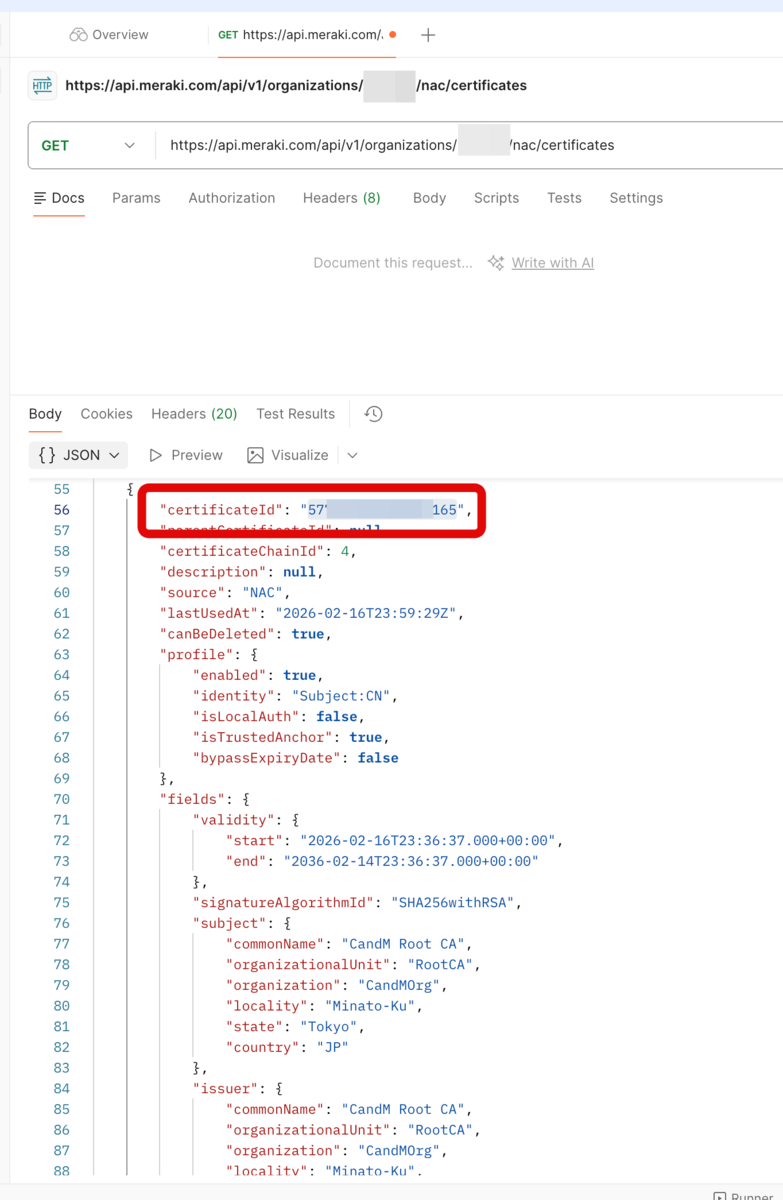This screenshot has height=1200, width=783.
Task: Click the Overview tab icon
Action: tap(78, 35)
